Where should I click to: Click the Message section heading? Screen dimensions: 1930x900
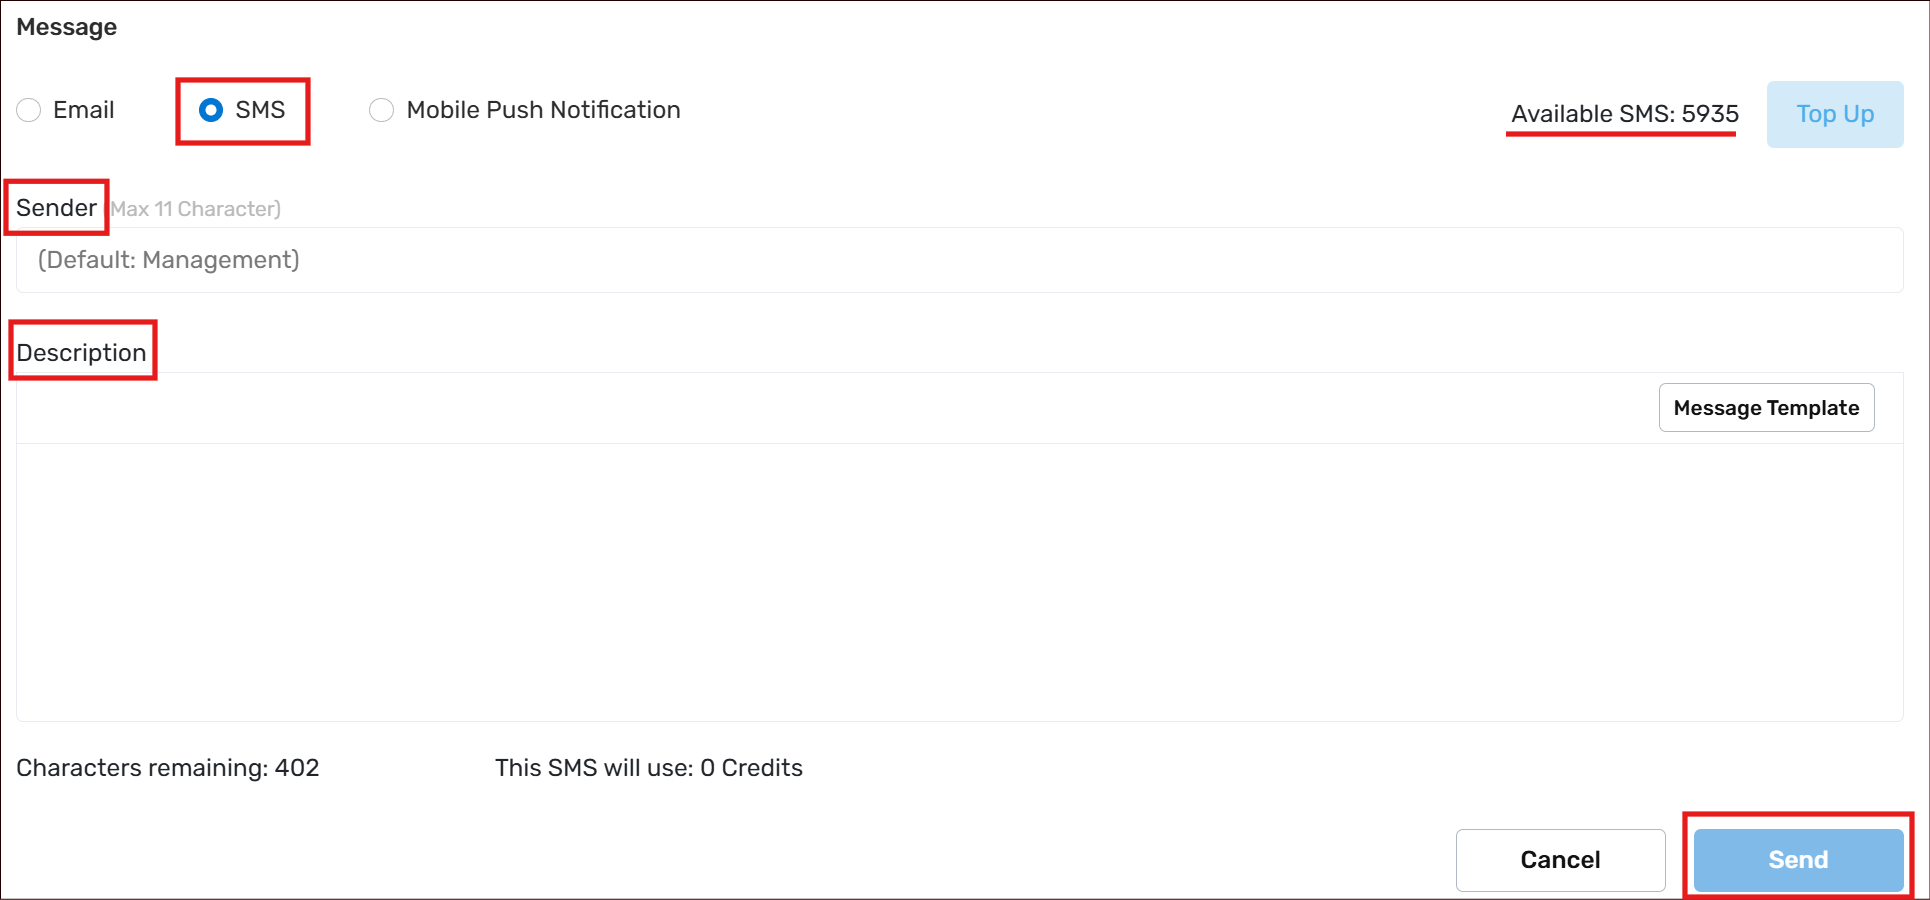[x=66, y=27]
